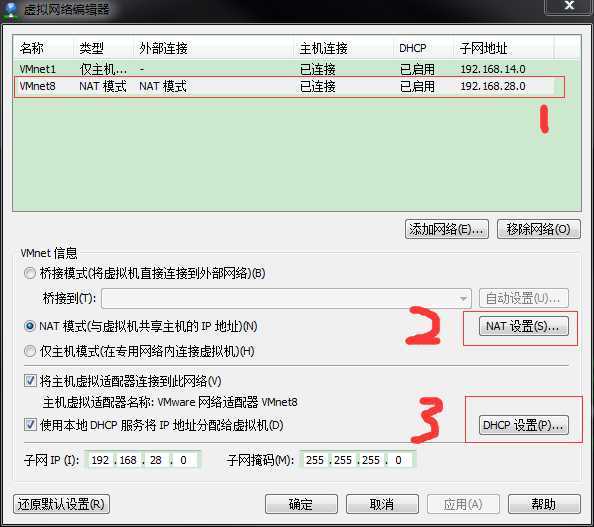
Task: Click 已连接 host cell in VMnet8 row
Action: (x=317, y=86)
